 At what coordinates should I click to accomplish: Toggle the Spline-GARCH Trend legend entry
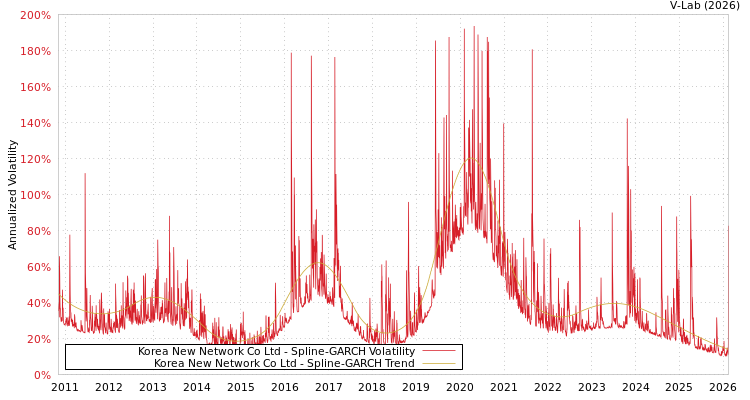click(x=283, y=364)
